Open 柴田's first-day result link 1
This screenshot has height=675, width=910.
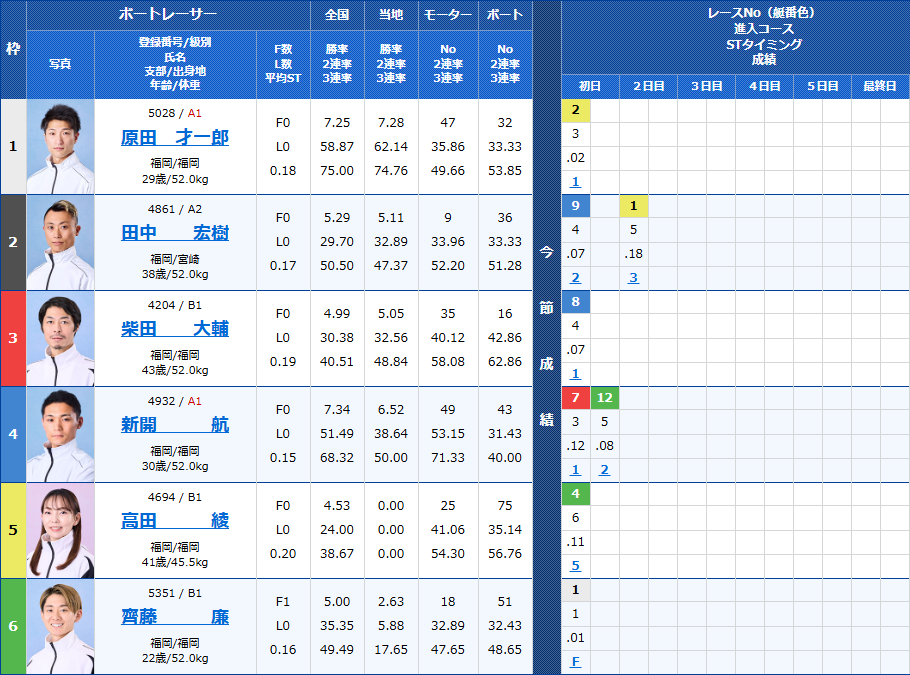pos(575,374)
